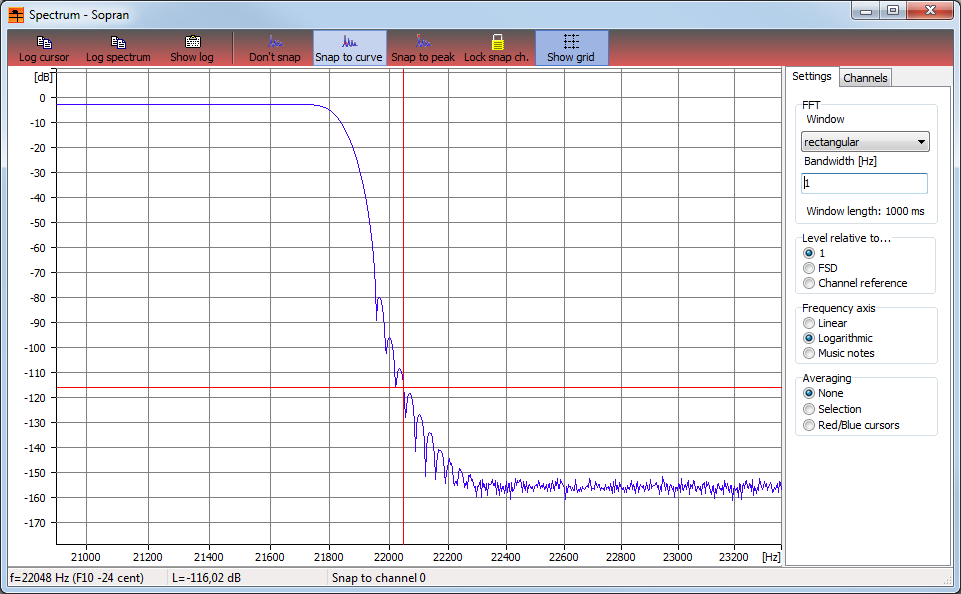Select Snap to peak mode
Image resolution: width=961 pixels, height=594 pixels.
(423, 48)
